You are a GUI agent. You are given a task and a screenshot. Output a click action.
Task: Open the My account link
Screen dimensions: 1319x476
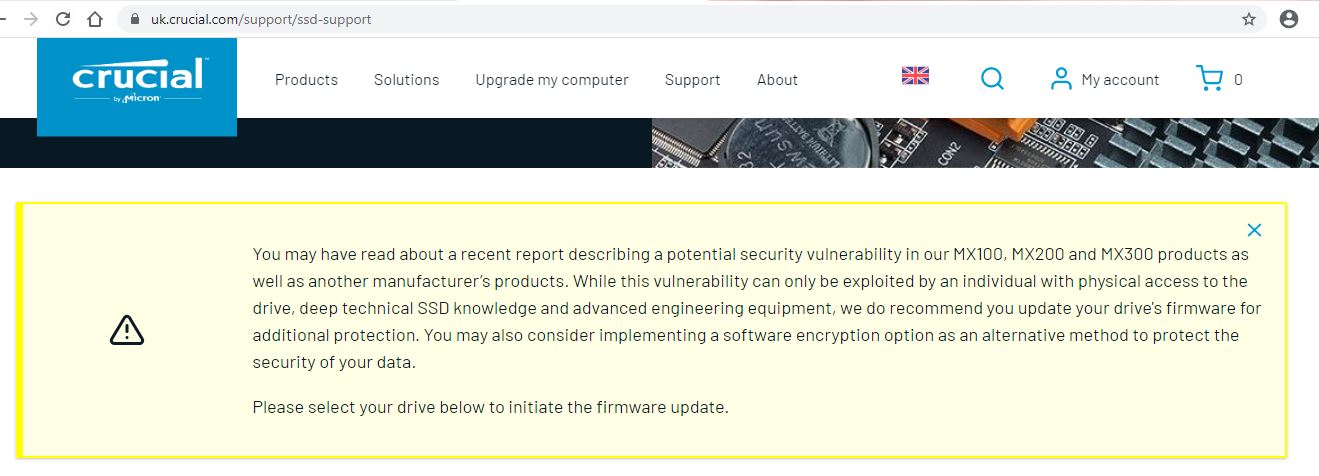1120,80
